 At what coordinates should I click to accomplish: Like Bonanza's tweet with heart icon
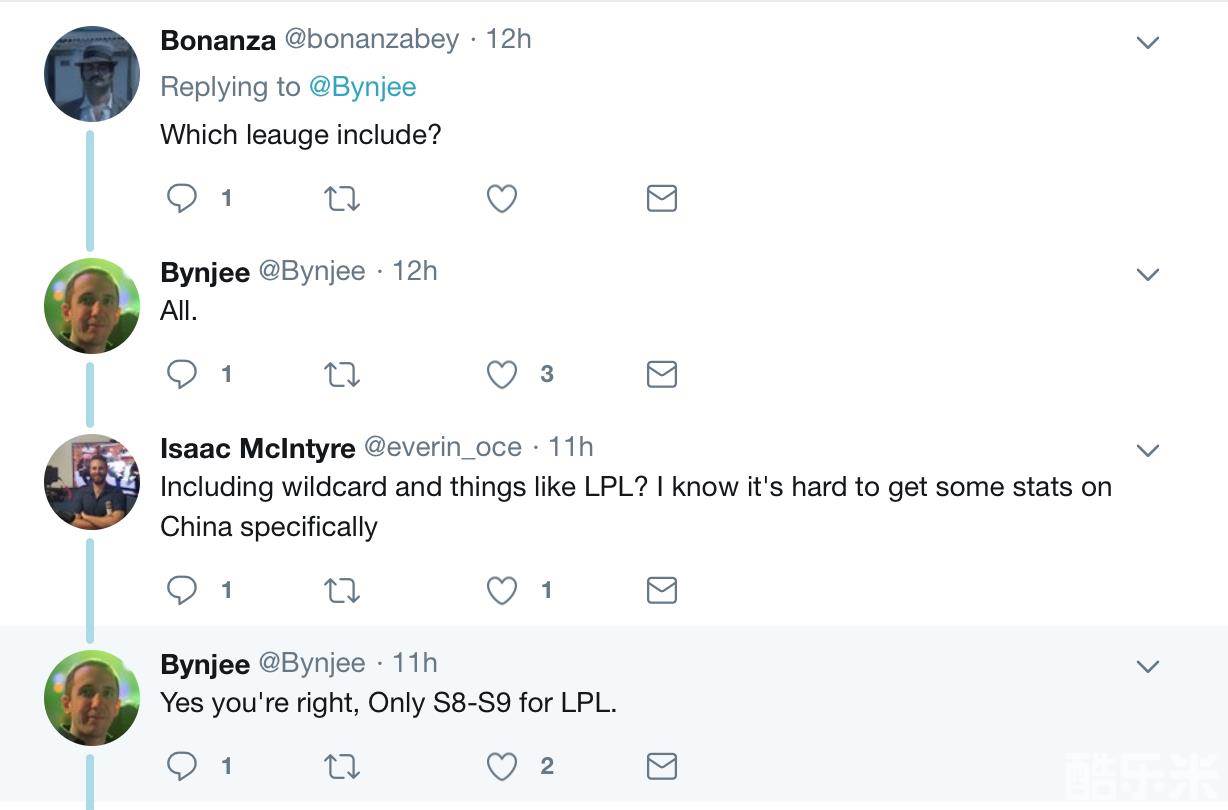[x=501, y=198]
